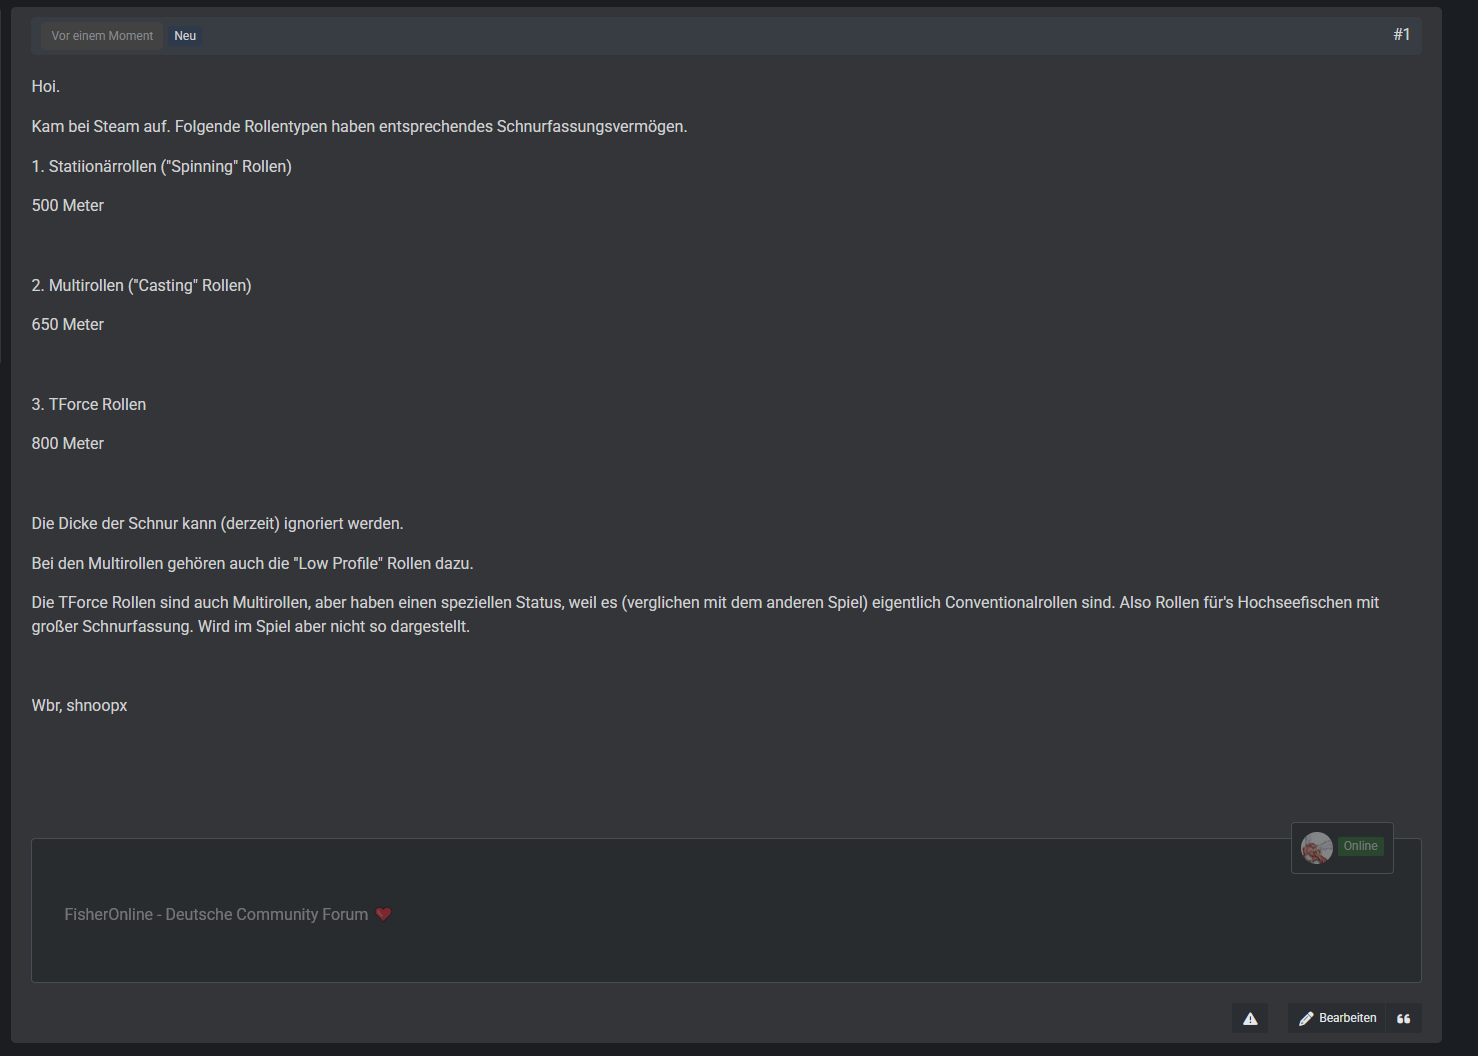Click the 'Kam bei Steam auf' sentence
The width and height of the screenshot is (1478, 1056).
[359, 127]
